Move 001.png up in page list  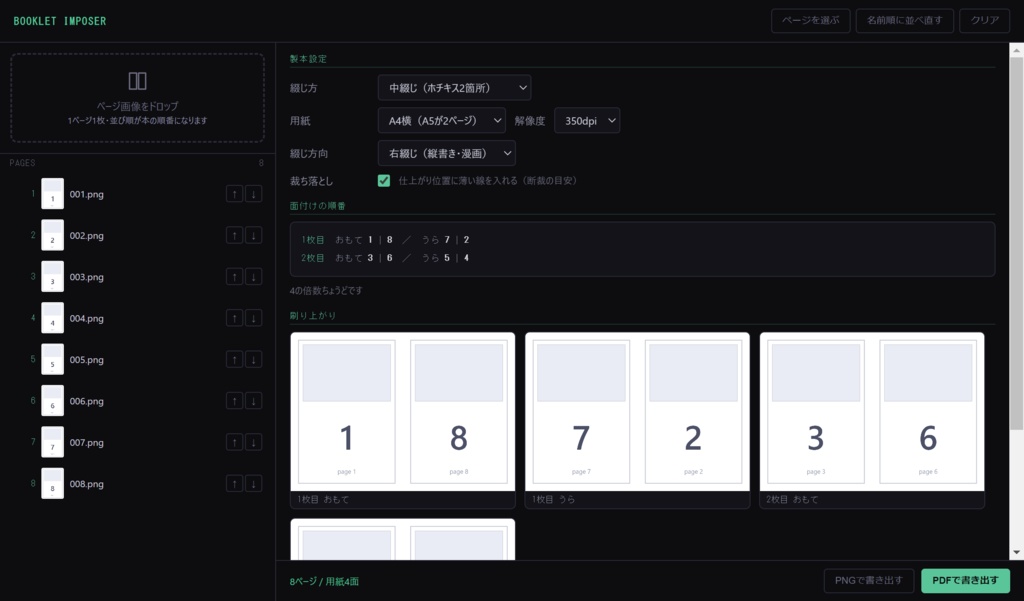tap(234, 194)
